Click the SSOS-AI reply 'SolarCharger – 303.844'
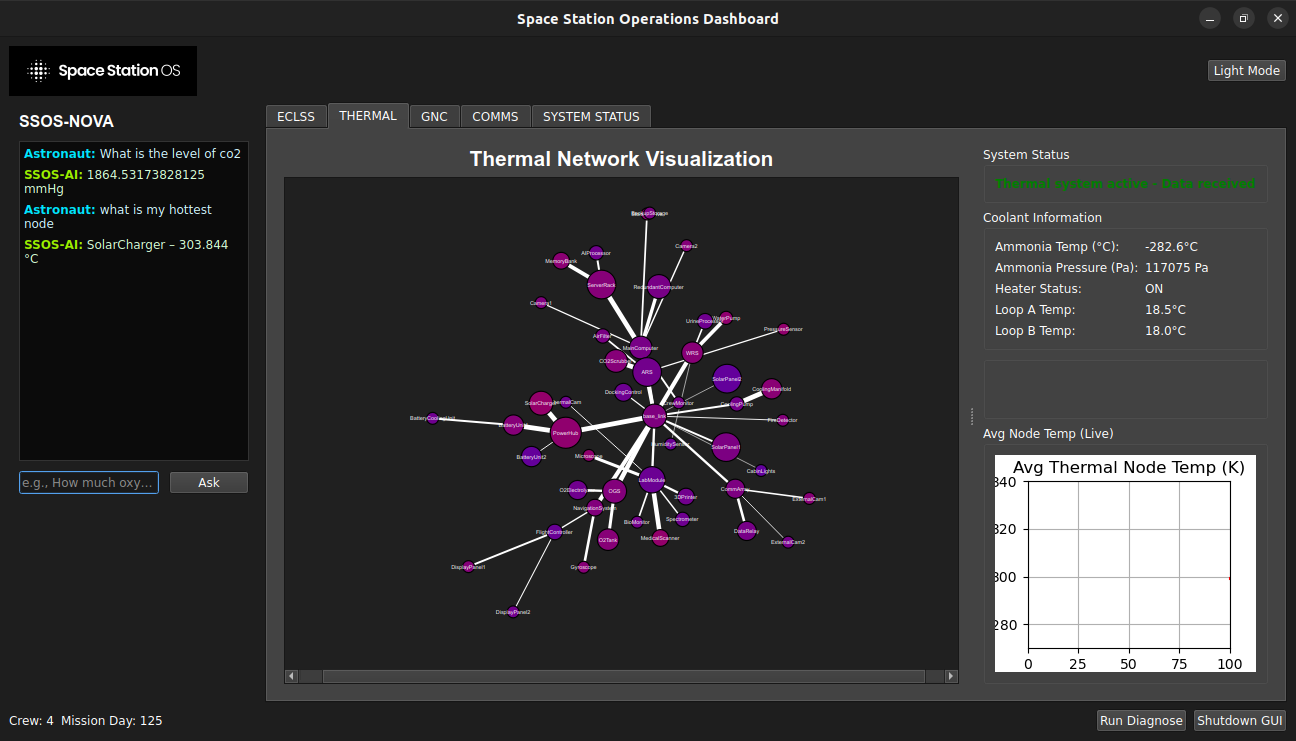 [126, 251]
